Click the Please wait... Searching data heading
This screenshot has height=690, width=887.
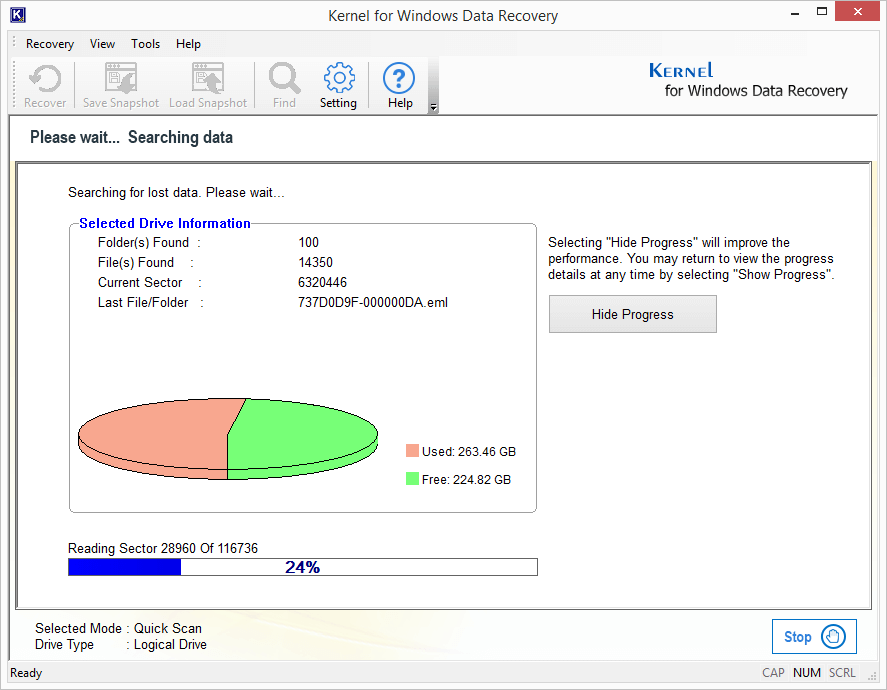coord(131,137)
